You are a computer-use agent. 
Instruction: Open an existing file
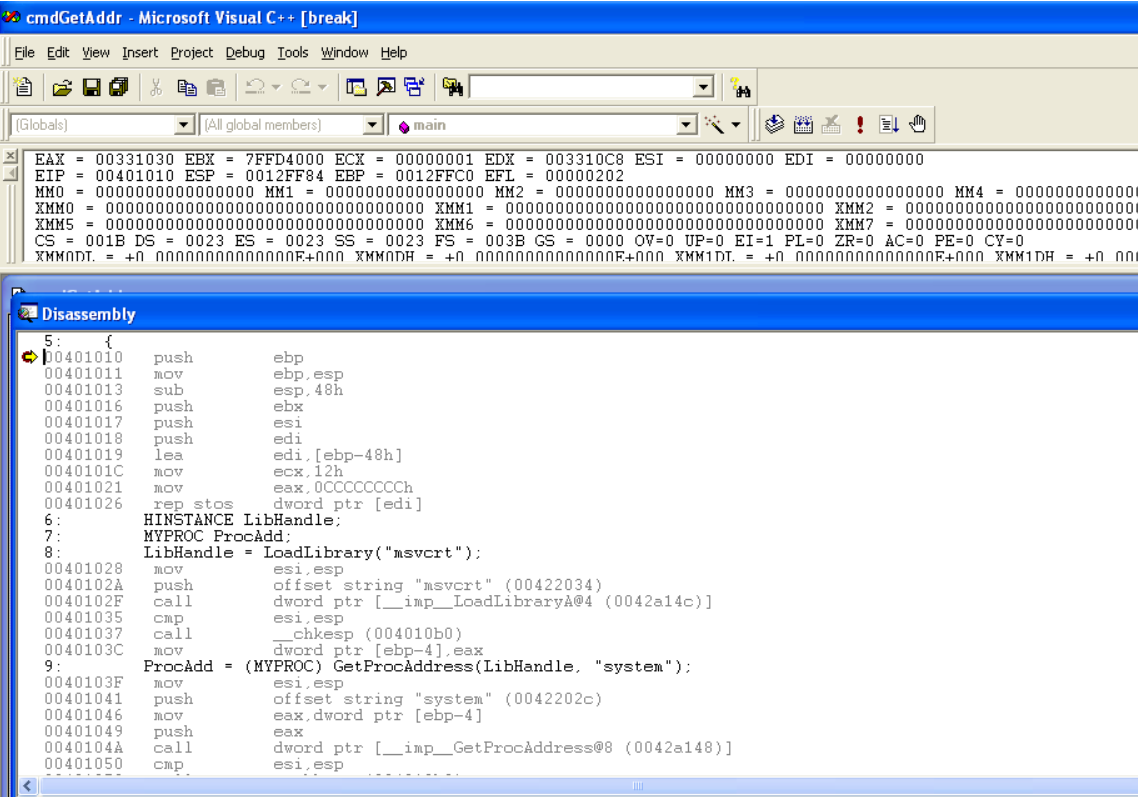coord(62,87)
